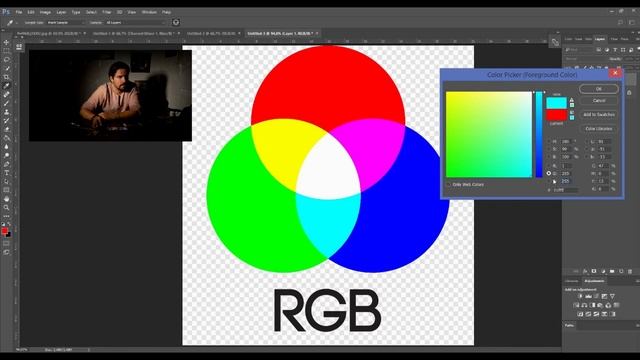Open Color Libraries button
Image resolution: width=640 pixels, height=360 pixels.
(598, 129)
